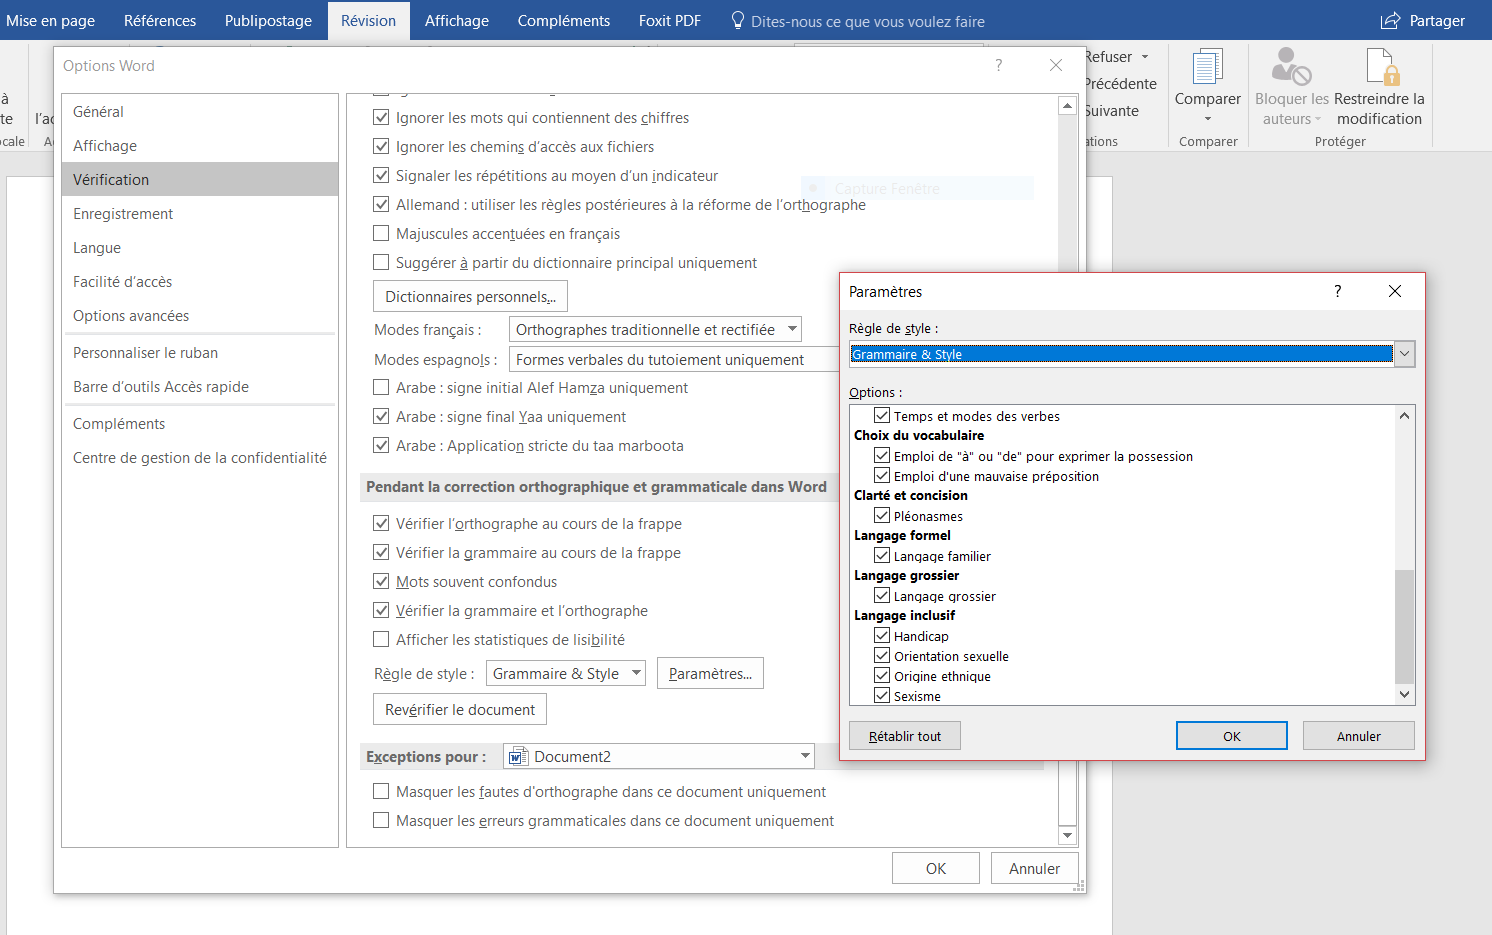Open the Foxit PDF tab
1492x935 pixels.
pos(669,21)
